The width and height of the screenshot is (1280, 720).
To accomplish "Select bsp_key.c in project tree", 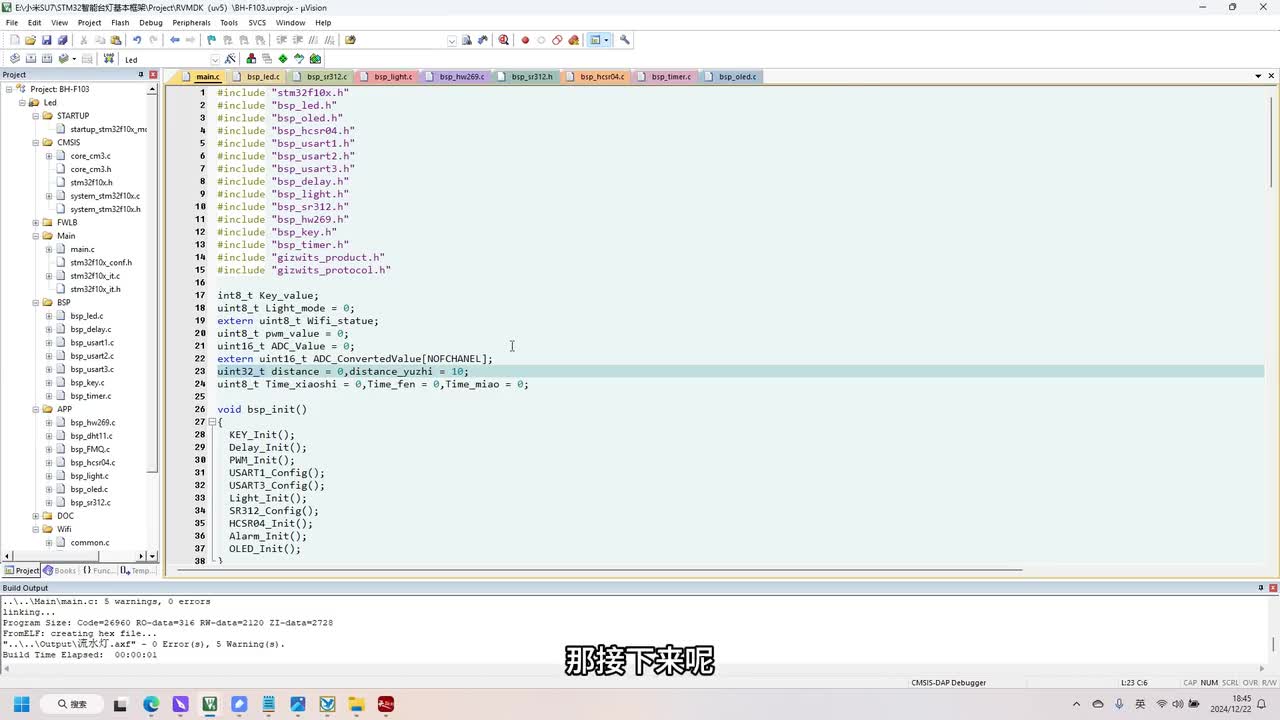I will click(87, 382).
